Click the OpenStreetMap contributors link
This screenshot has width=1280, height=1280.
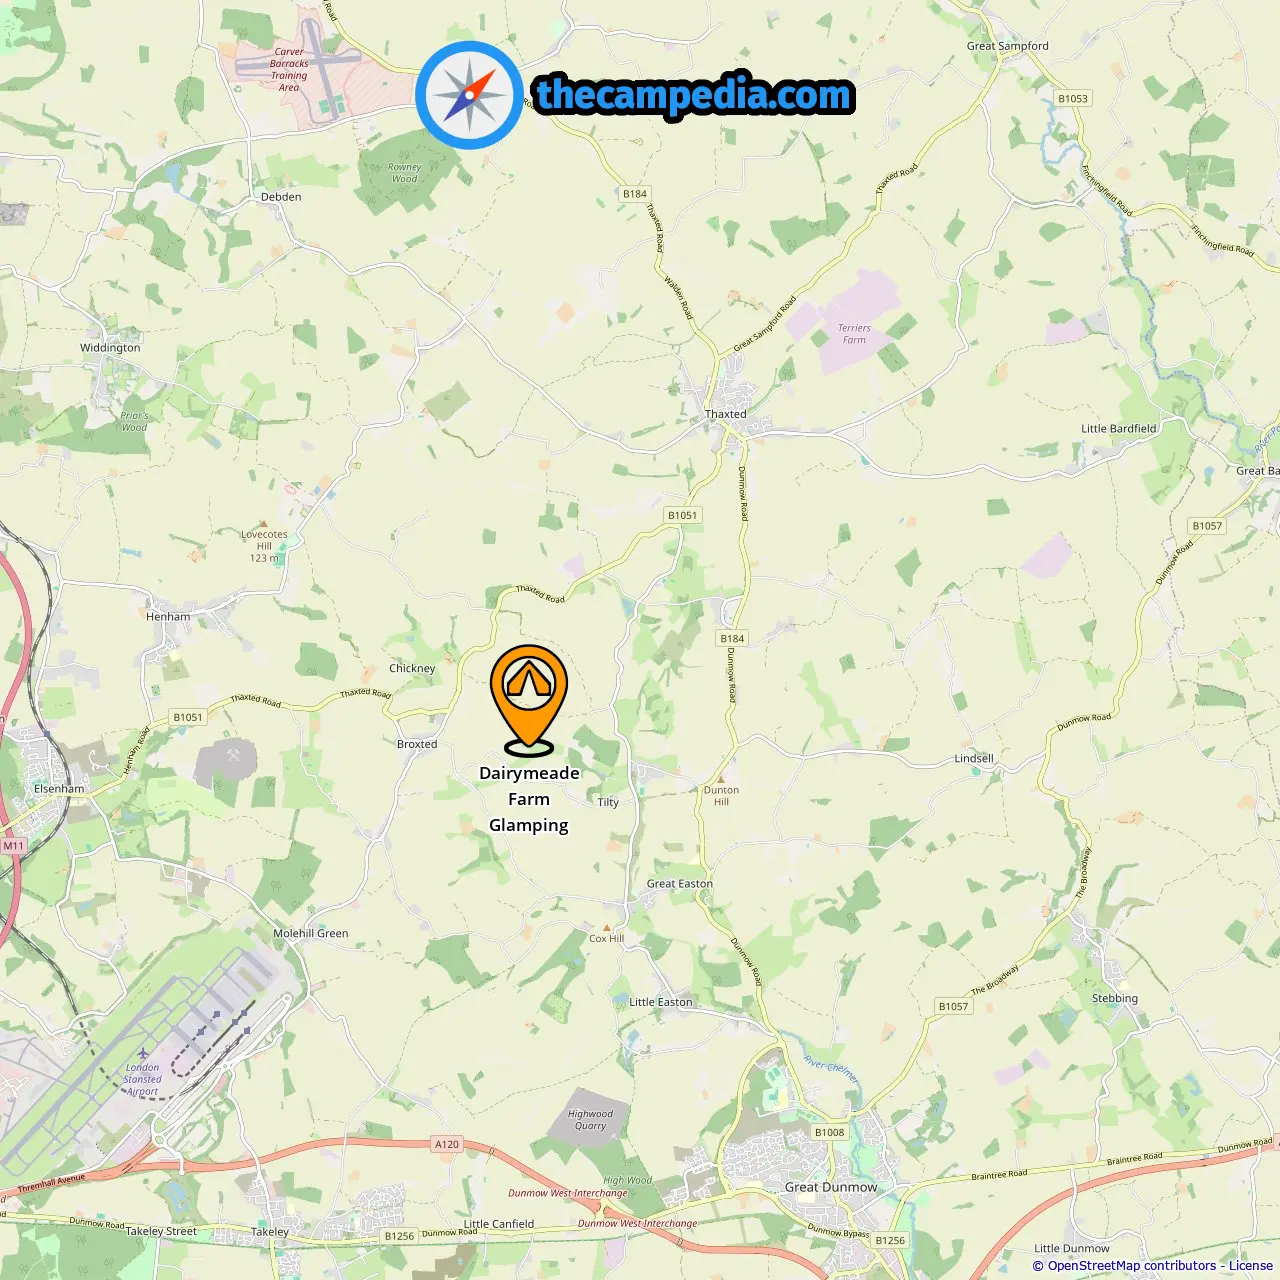pyautogui.click(x=1132, y=1266)
